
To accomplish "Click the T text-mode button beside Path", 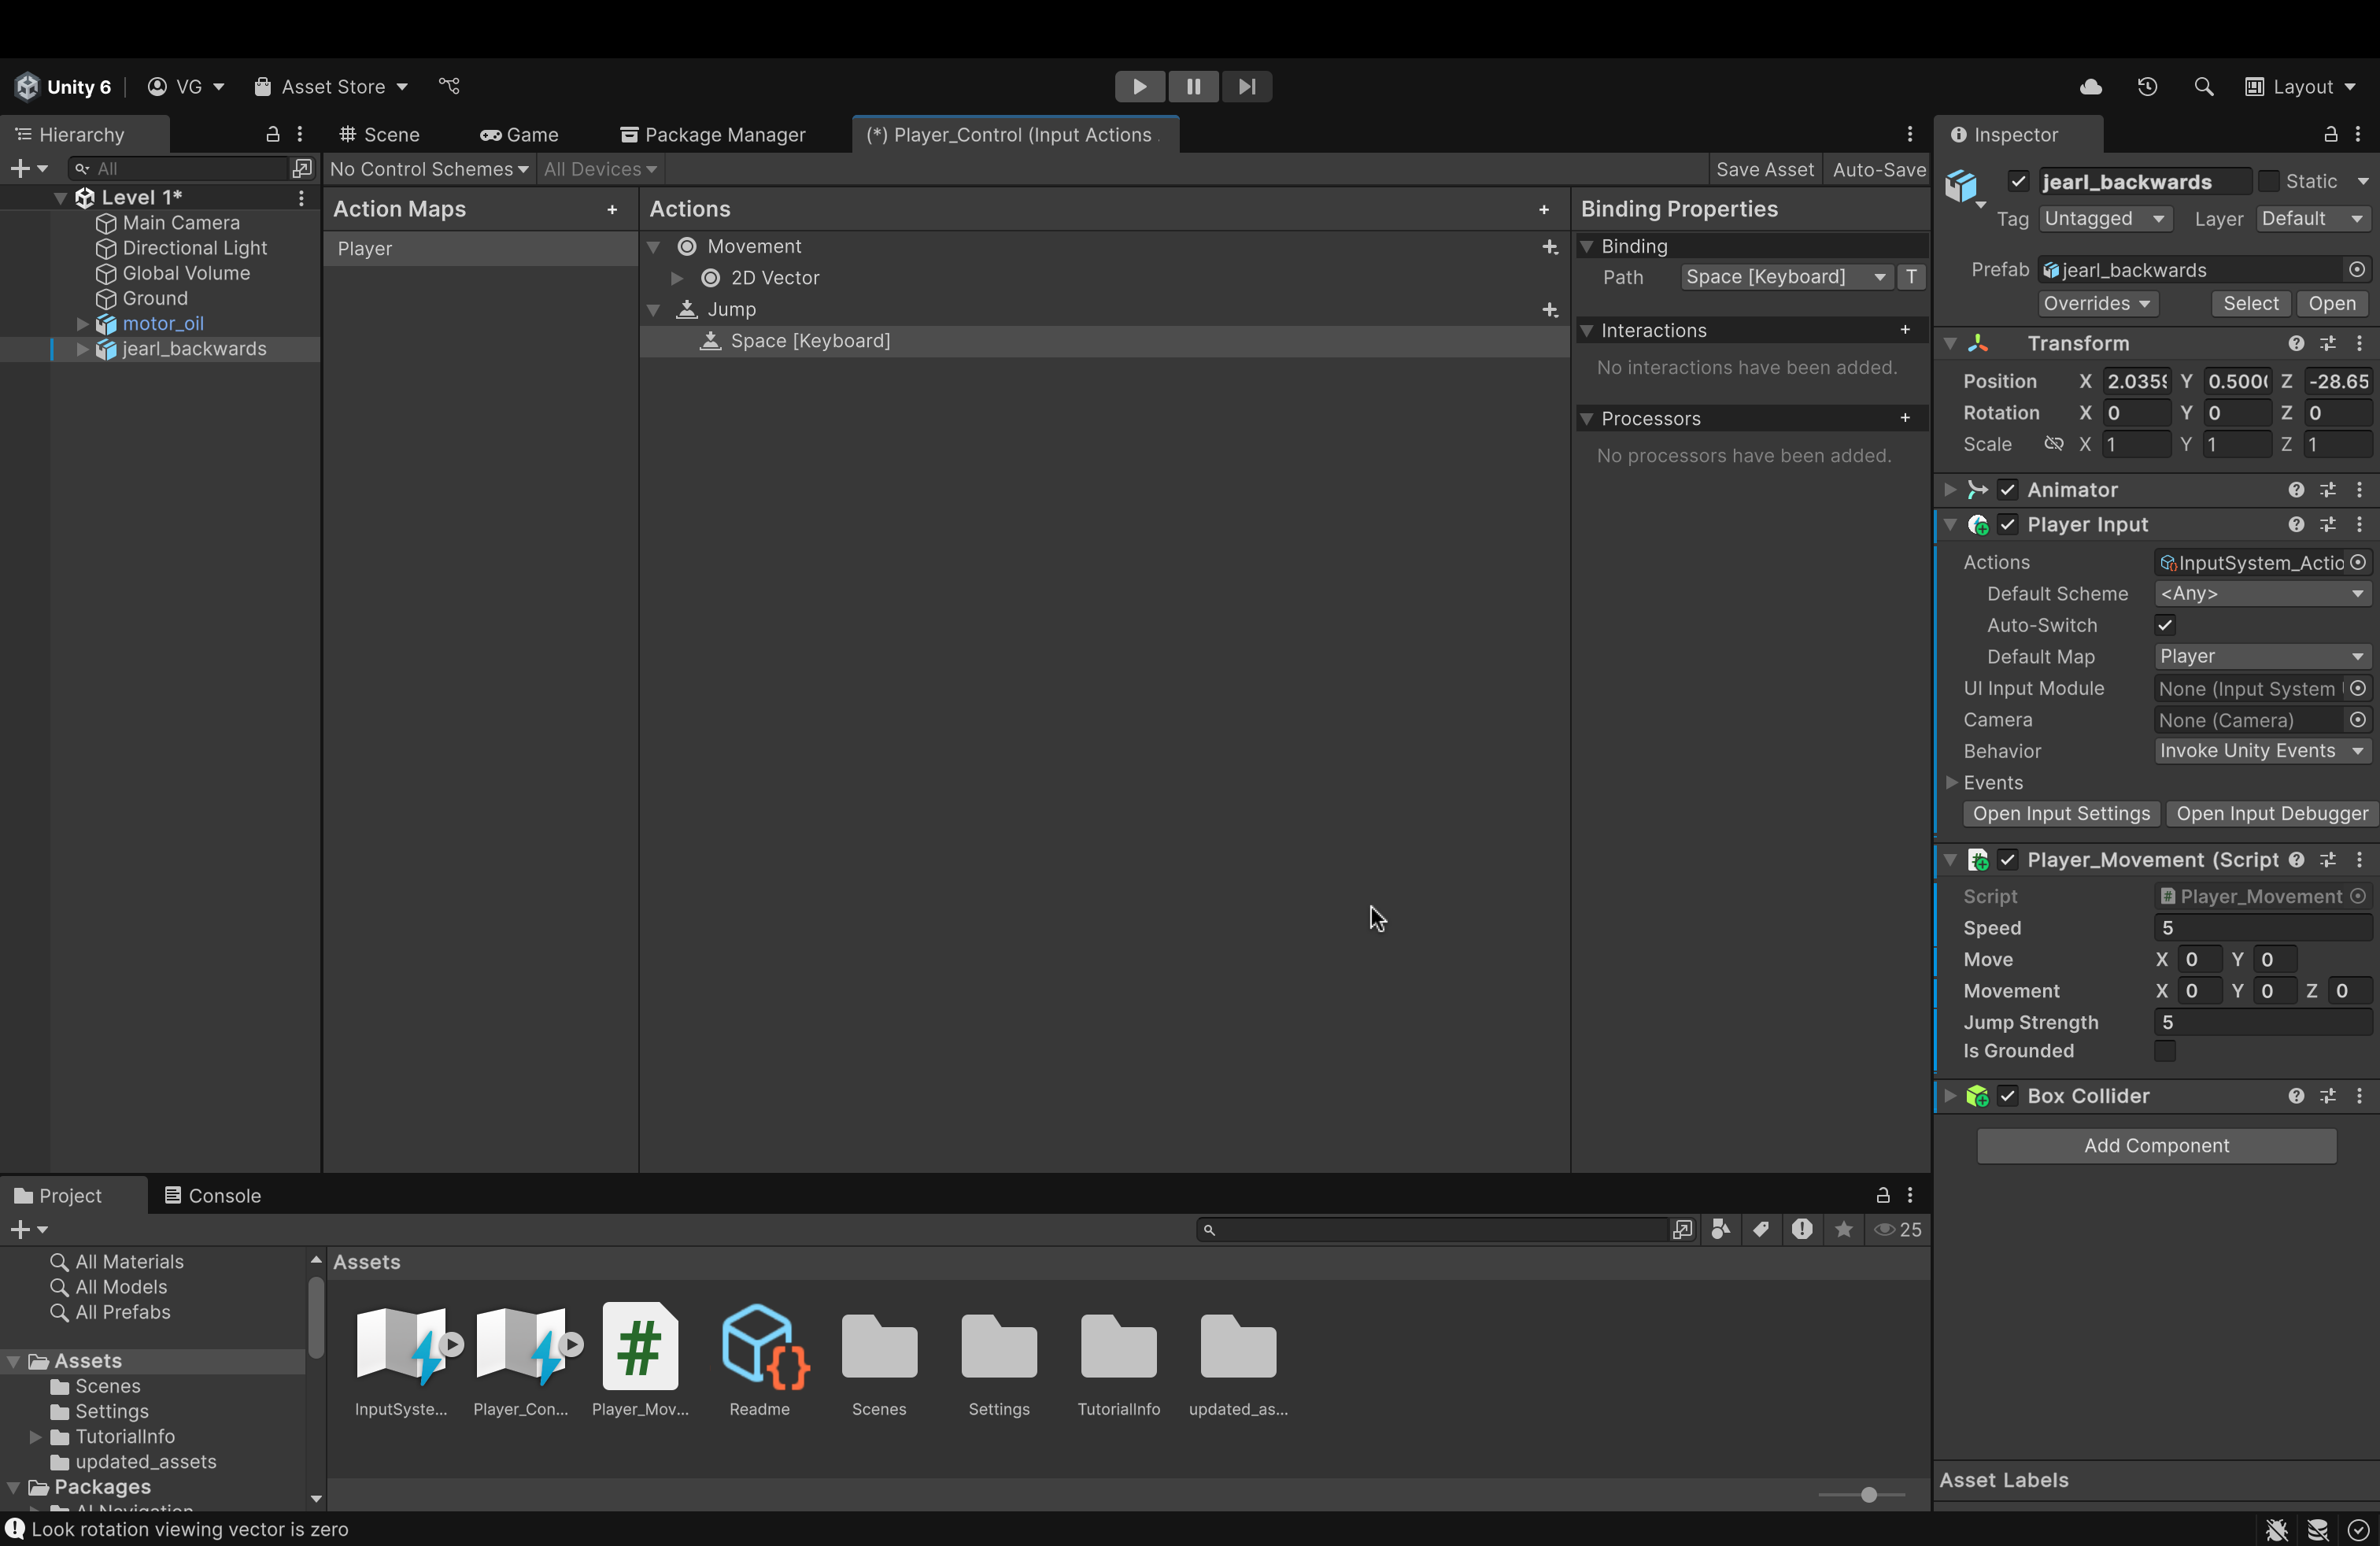I will point(1911,277).
